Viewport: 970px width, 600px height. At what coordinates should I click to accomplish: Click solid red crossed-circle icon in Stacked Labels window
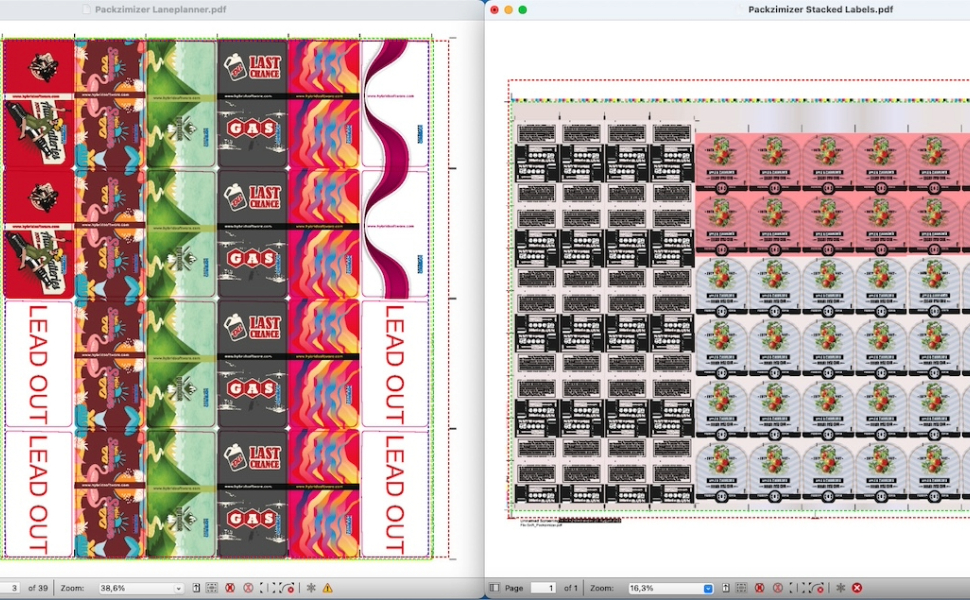coord(760,588)
